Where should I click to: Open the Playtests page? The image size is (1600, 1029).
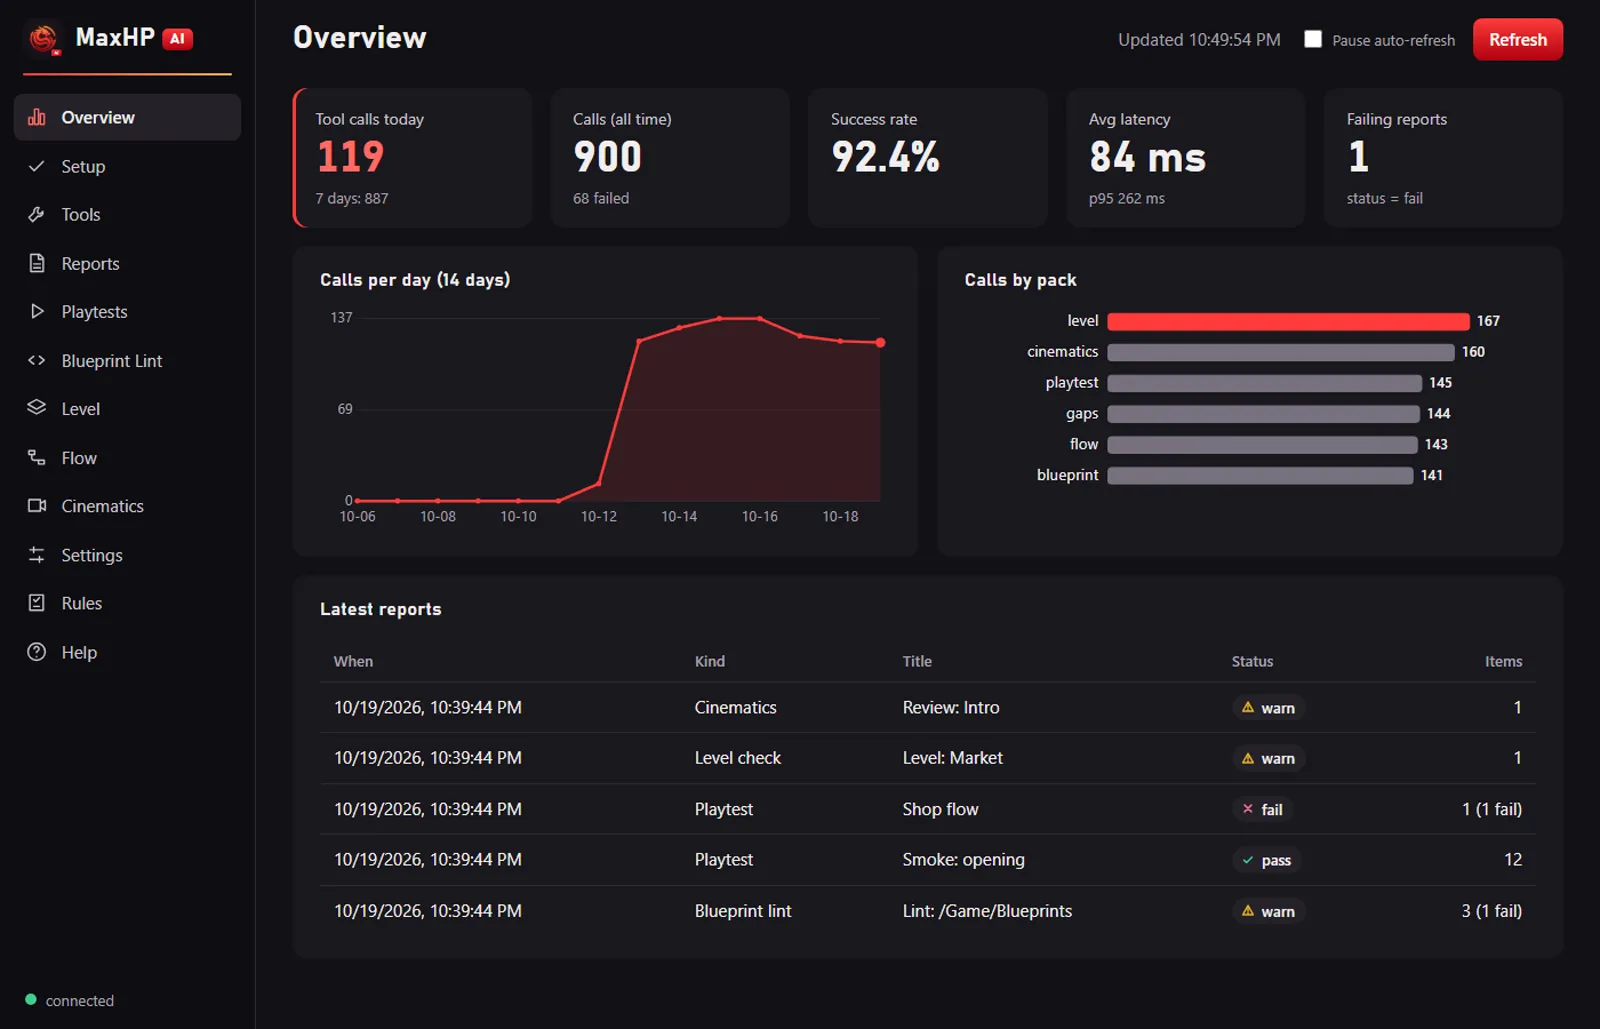click(127, 311)
